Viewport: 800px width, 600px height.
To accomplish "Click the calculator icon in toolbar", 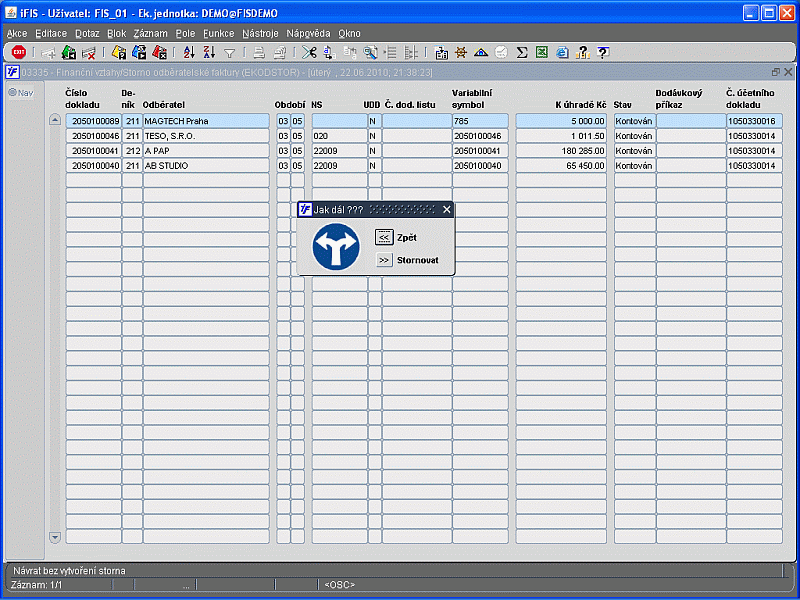I will coord(442,53).
